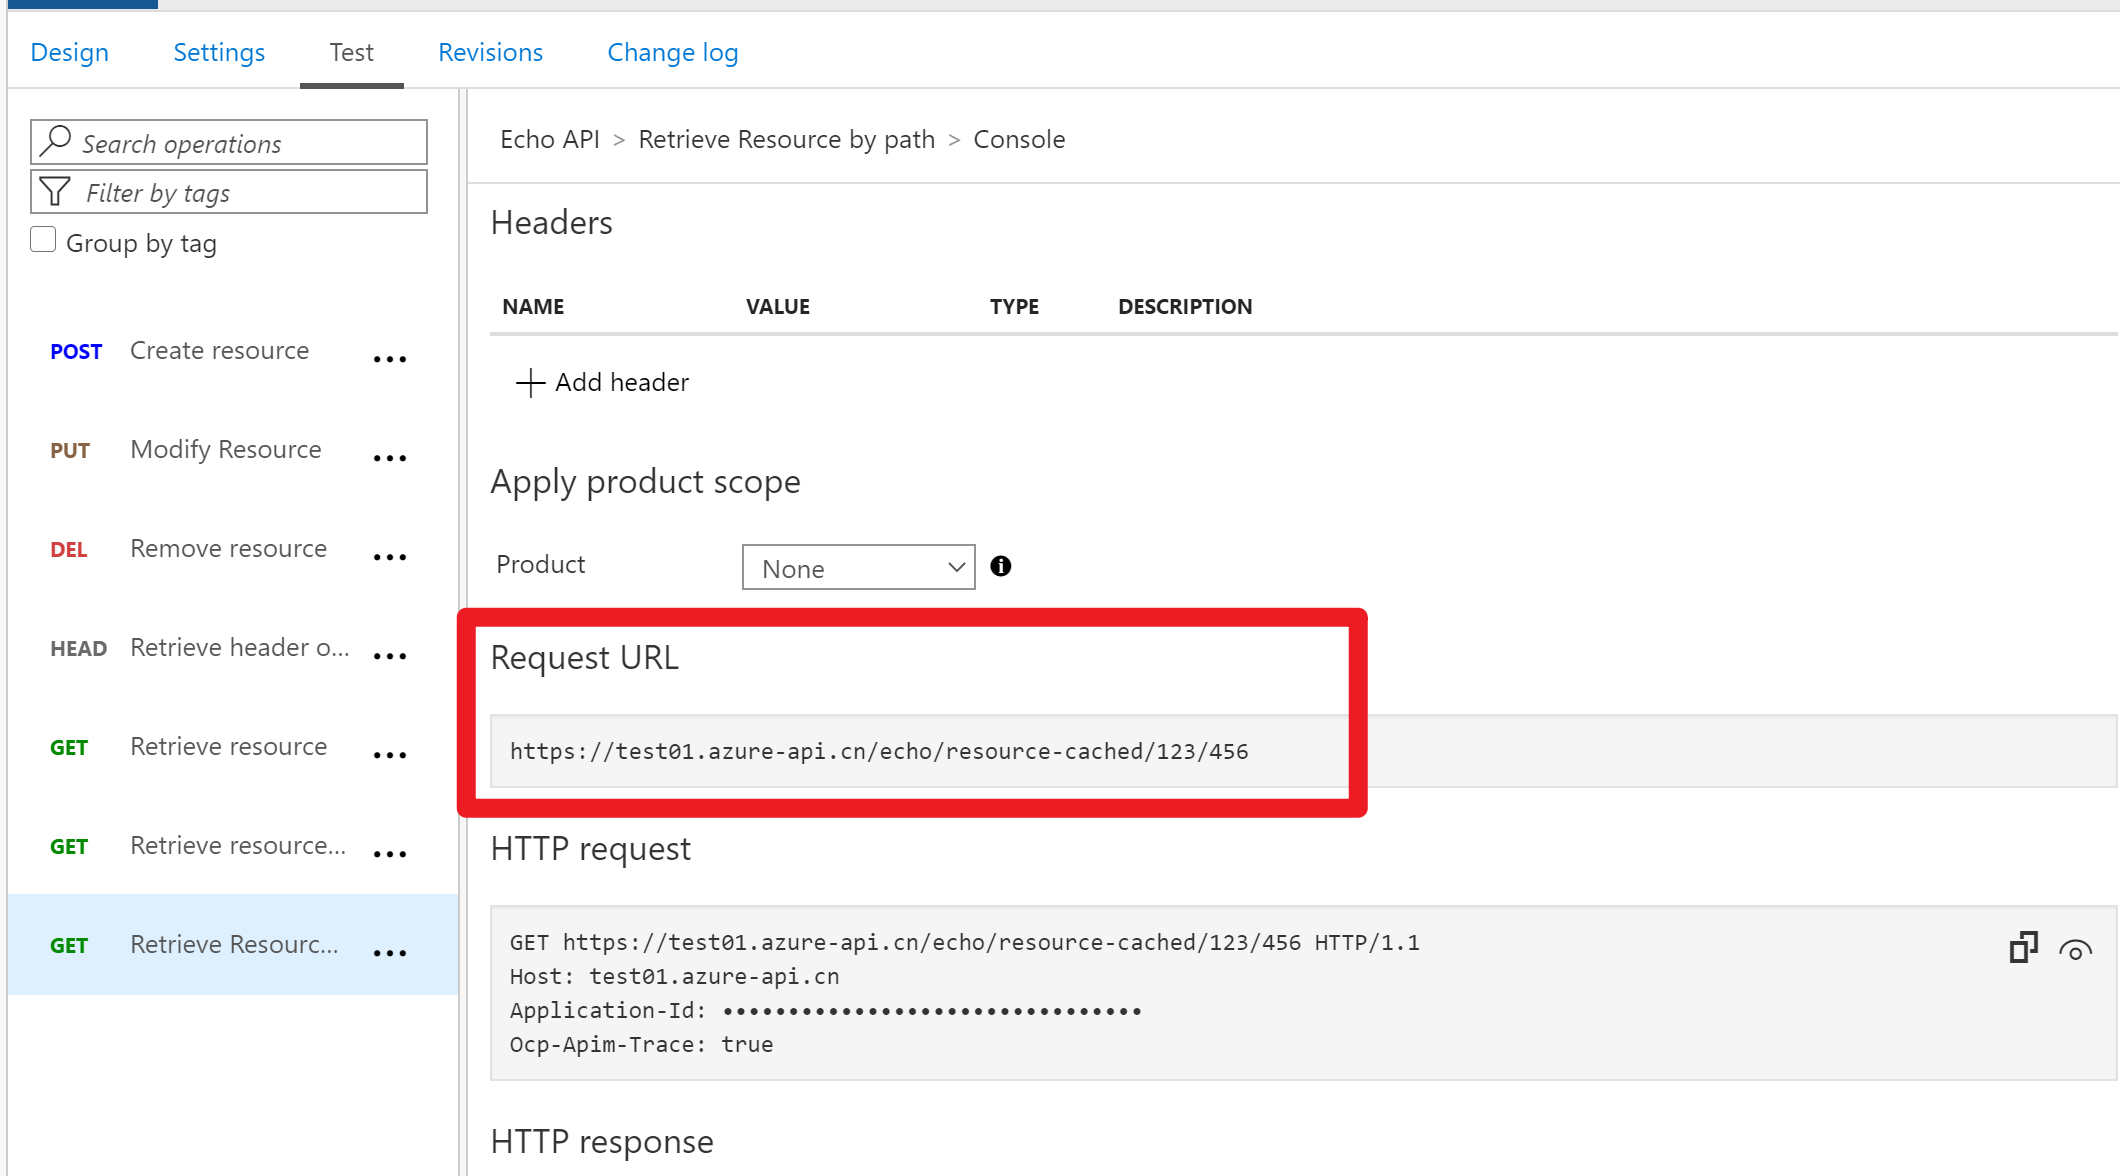Open ellipsis menu for Remove resource

390,557
